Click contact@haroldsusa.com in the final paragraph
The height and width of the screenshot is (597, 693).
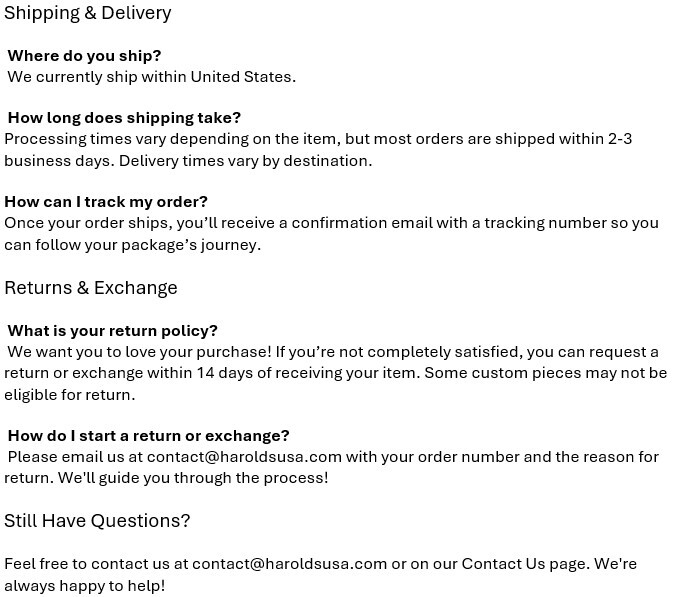290,564
